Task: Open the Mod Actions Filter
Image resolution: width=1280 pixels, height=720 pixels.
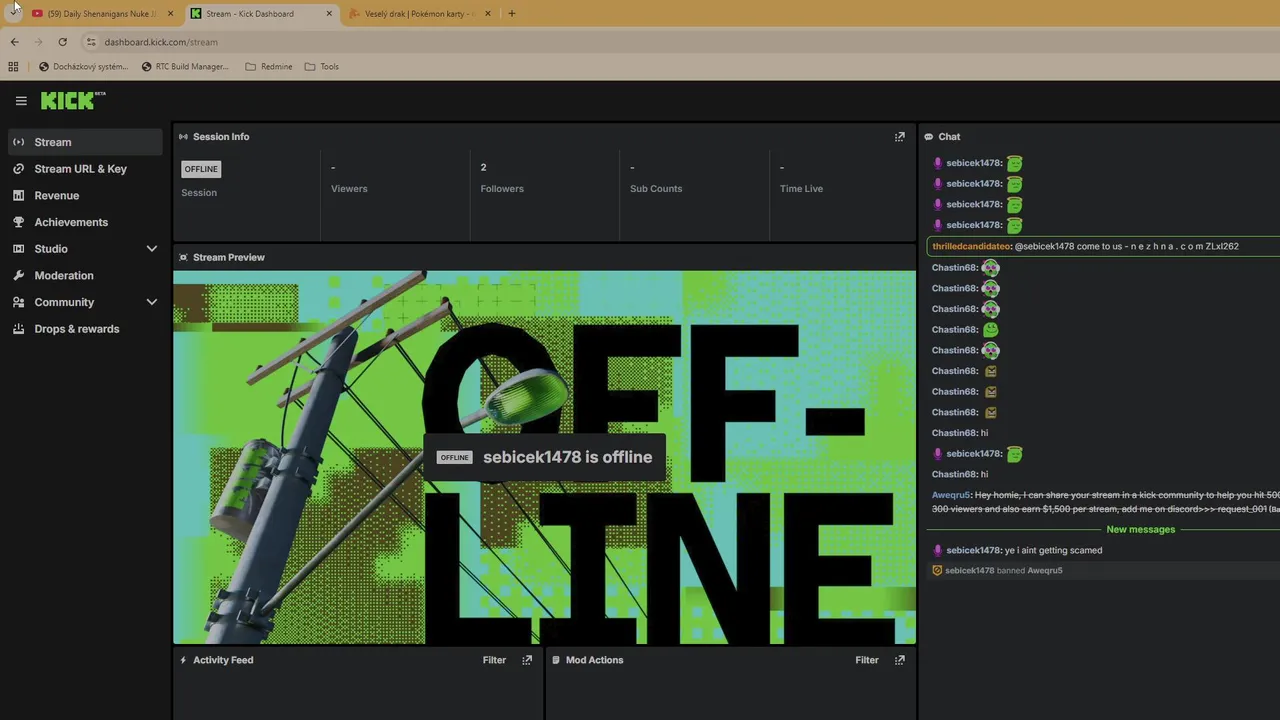Action: 867,660
